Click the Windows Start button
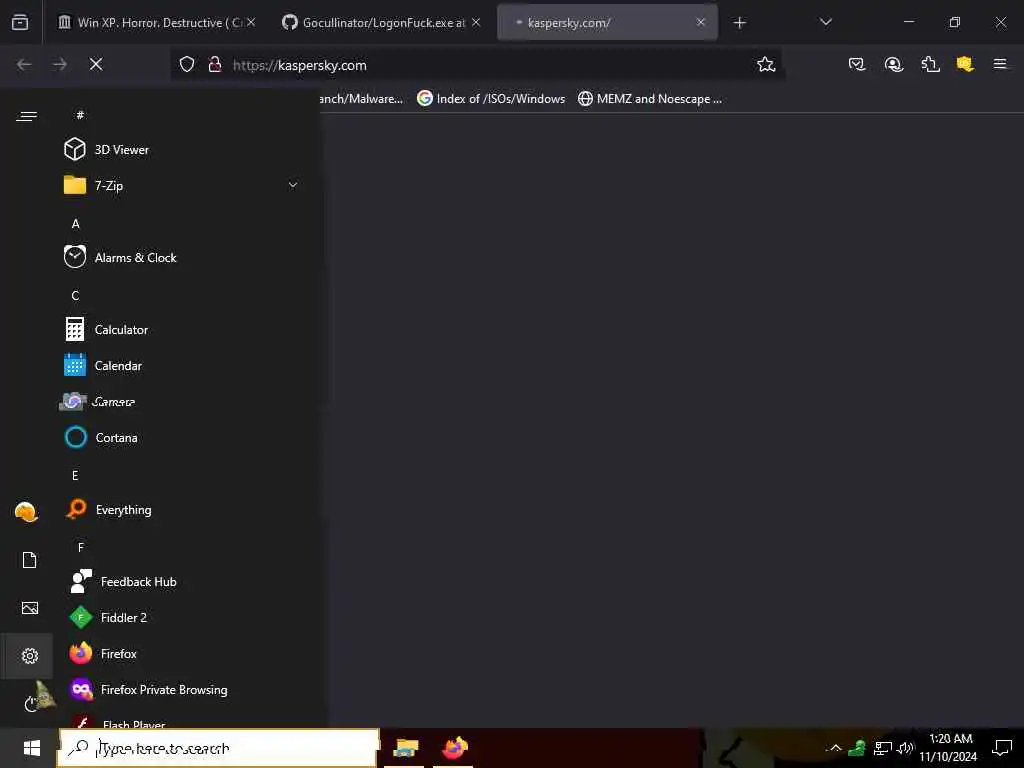The height and width of the screenshot is (768, 1024). pos(31,748)
